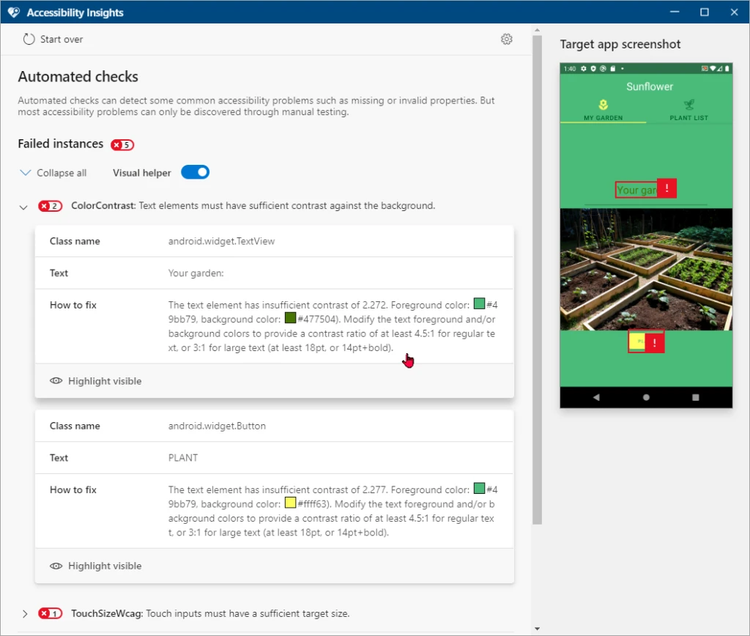Click the yellow #ffff63 background swatch
Screen dimensions: 750x636
[290, 503]
